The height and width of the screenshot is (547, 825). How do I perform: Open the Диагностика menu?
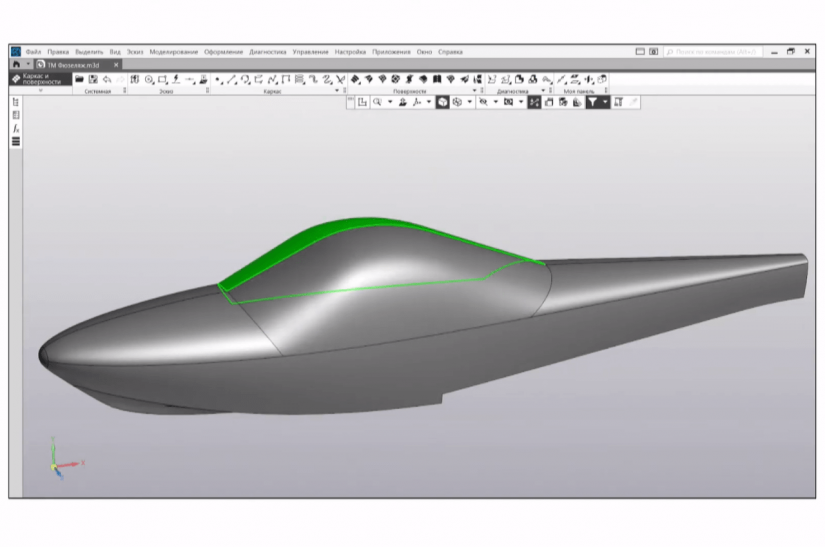(268, 52)
